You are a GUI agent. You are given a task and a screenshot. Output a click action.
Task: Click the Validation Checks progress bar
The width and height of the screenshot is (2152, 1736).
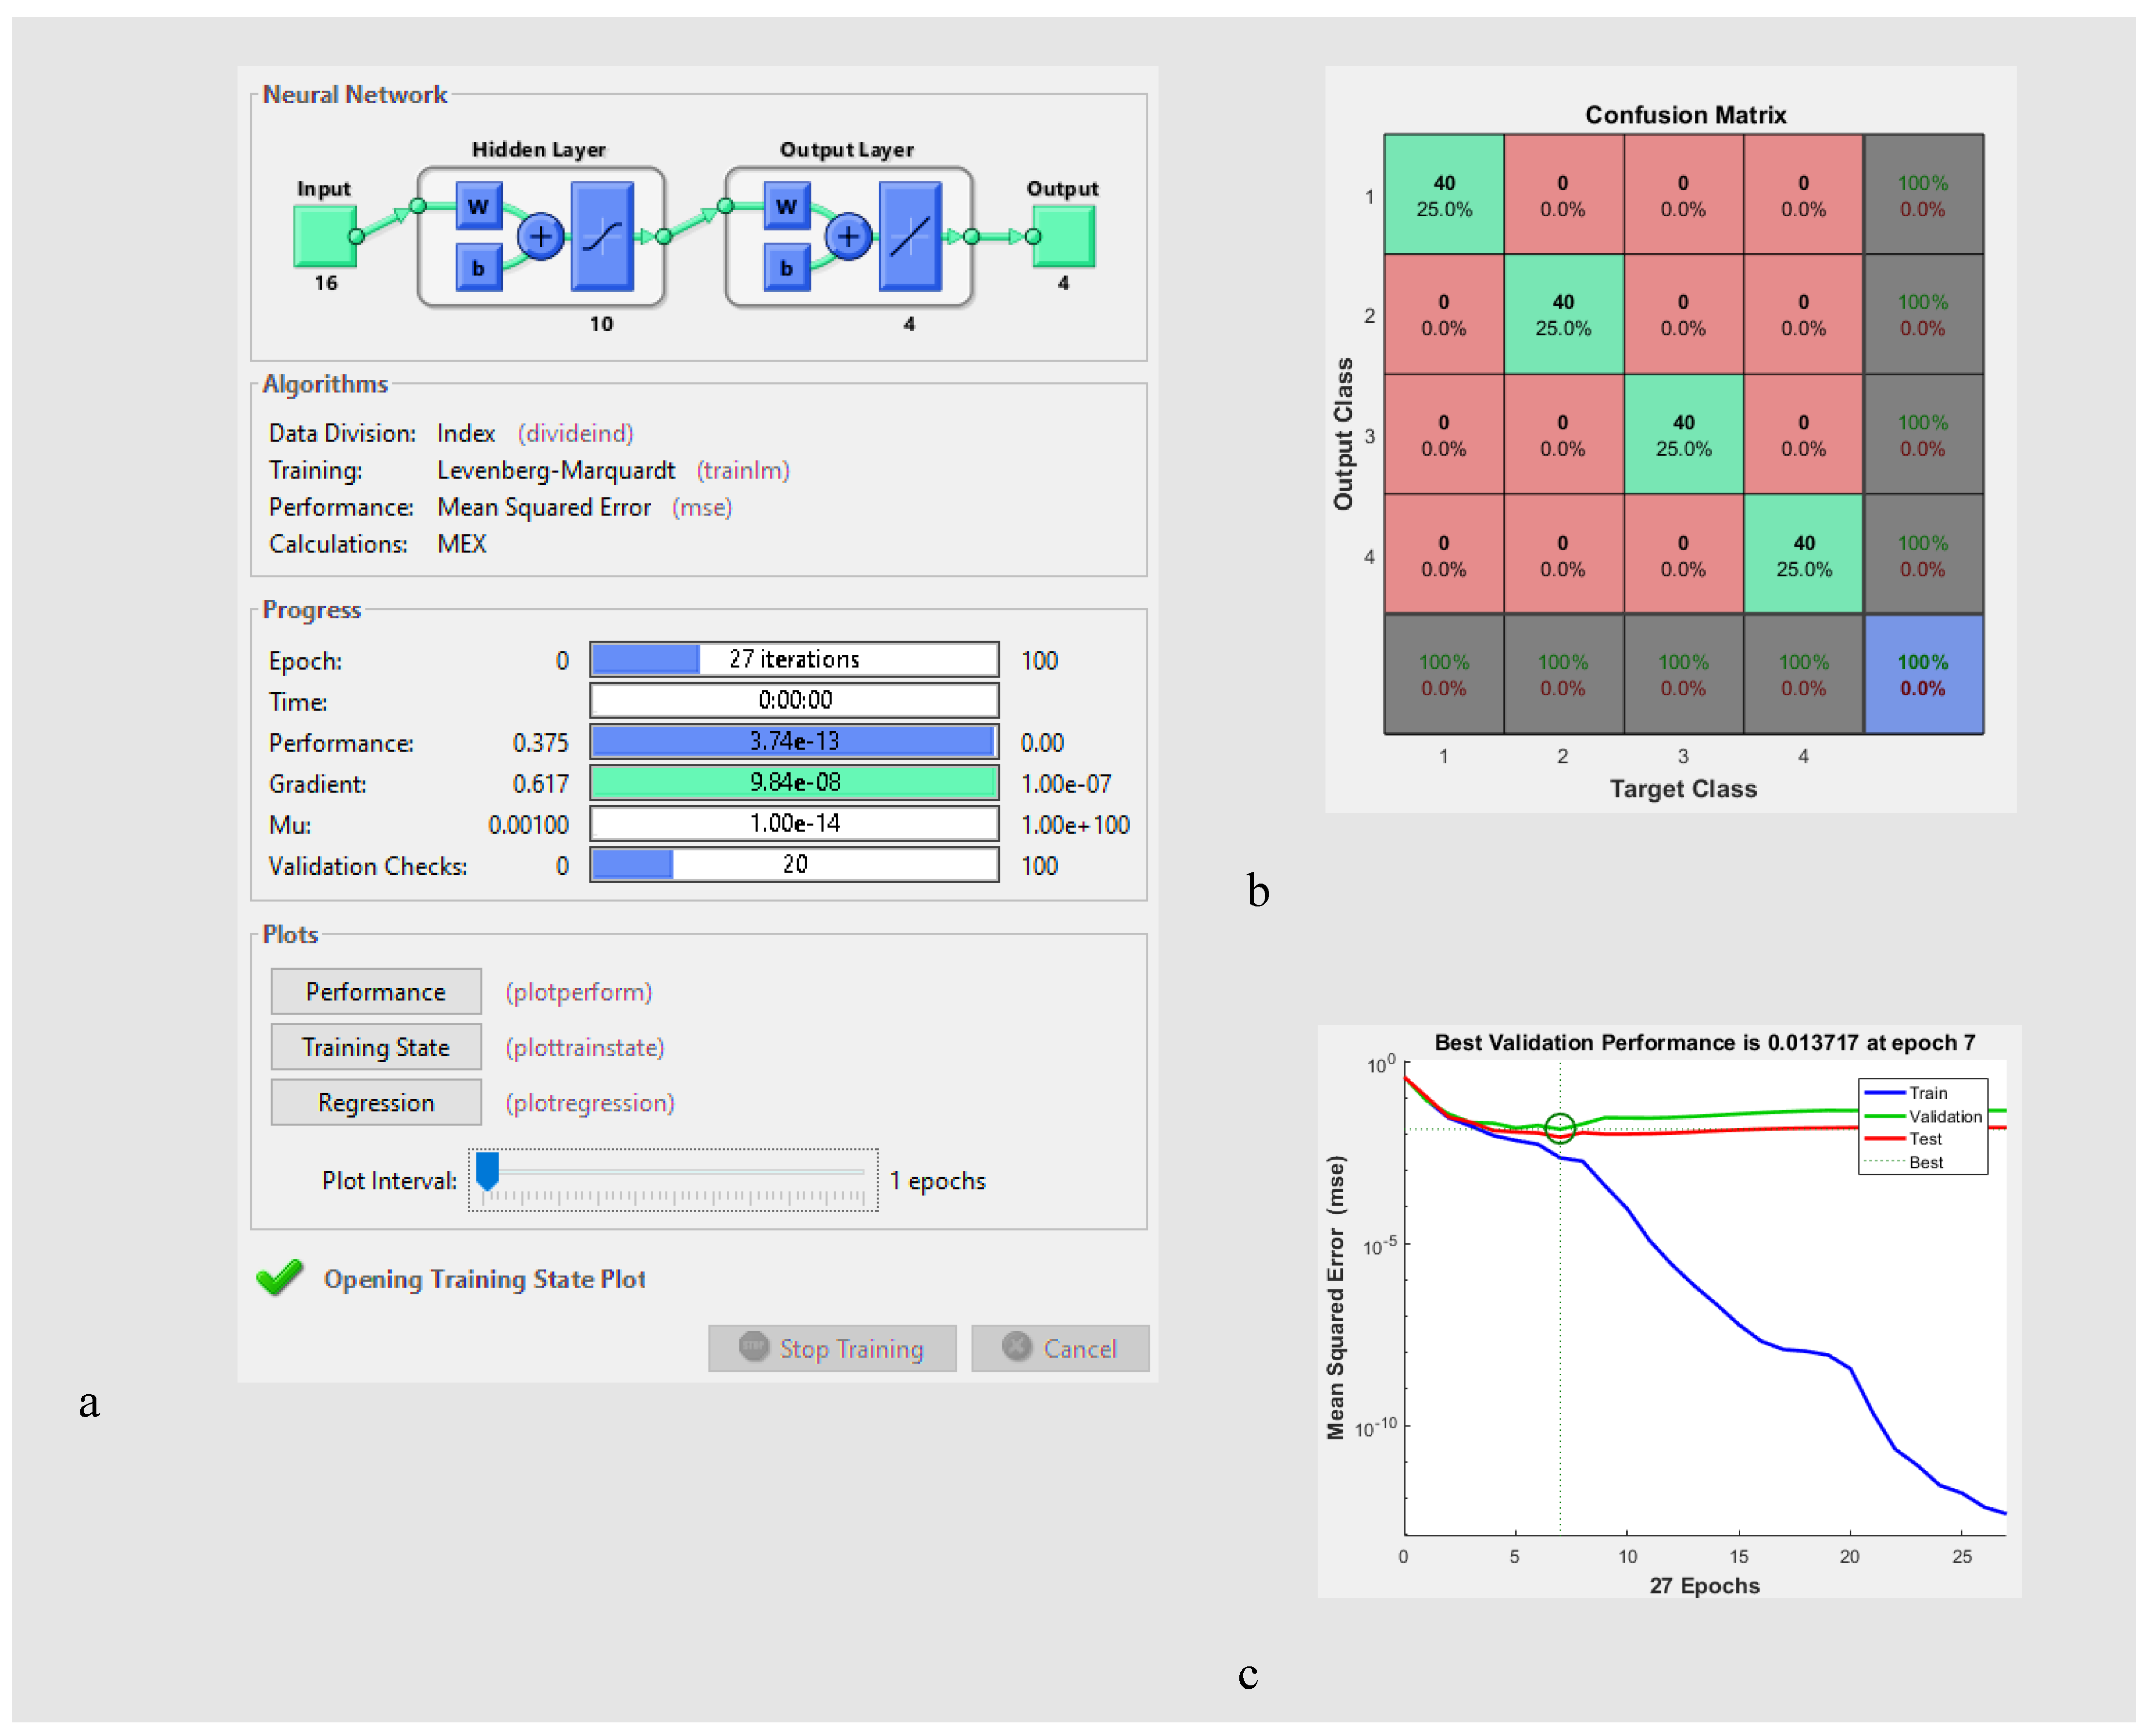point(795,865)
